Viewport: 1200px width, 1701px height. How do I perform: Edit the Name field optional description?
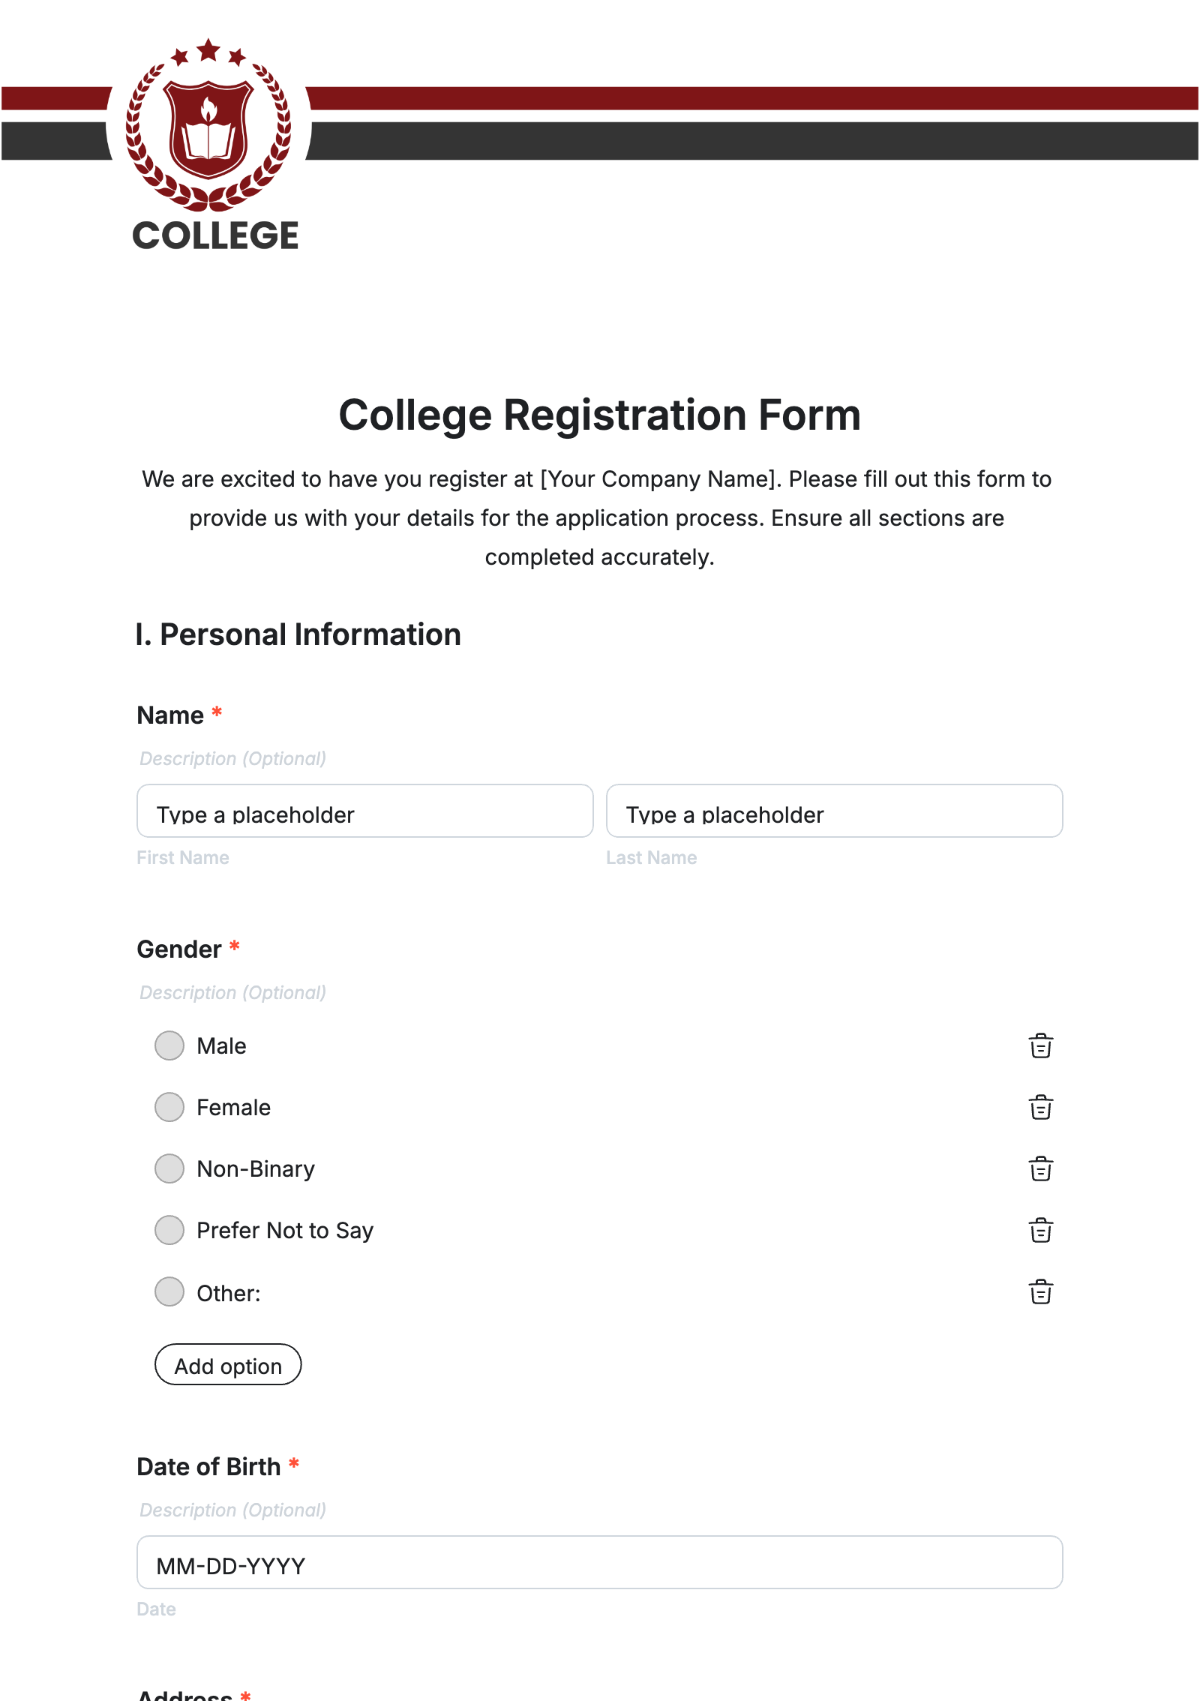[232, 758]
